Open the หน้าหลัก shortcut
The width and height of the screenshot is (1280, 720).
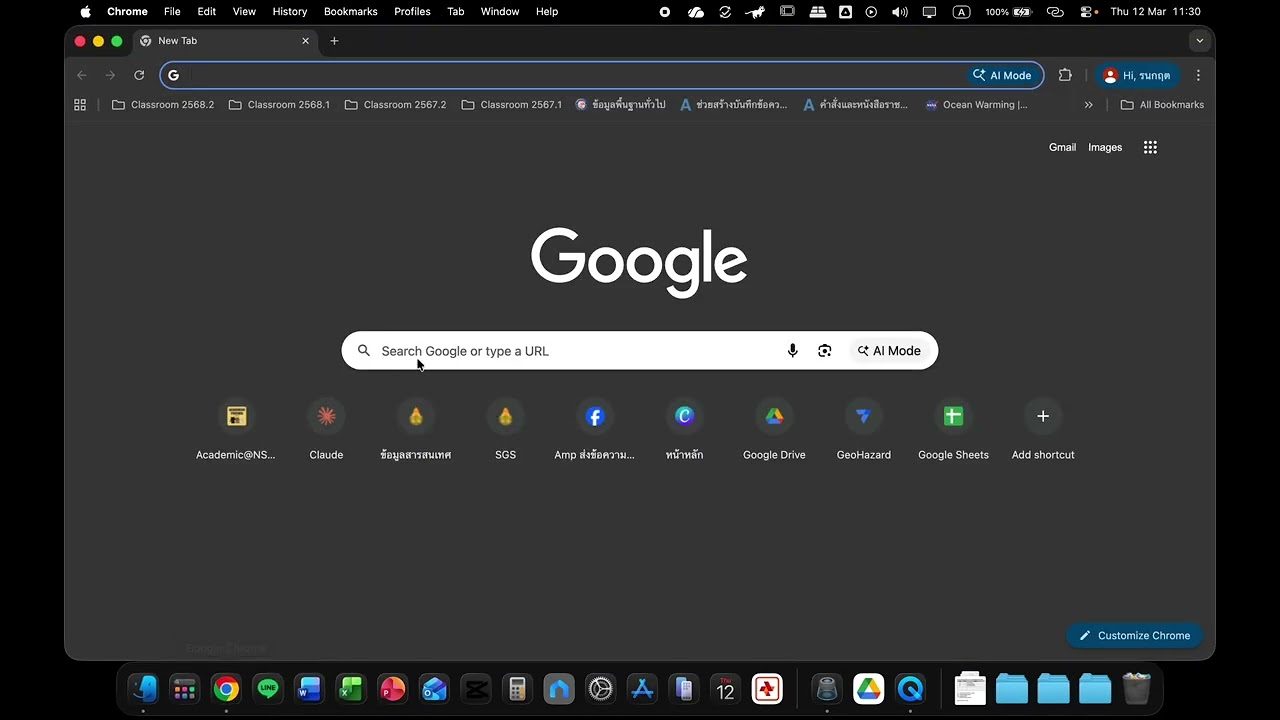click(684, 431)
